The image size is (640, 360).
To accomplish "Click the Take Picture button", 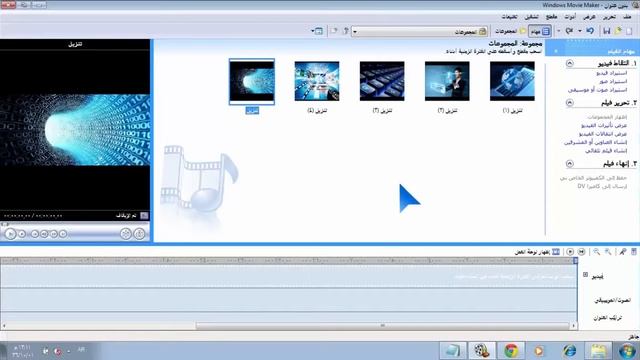I will (140, 234).
